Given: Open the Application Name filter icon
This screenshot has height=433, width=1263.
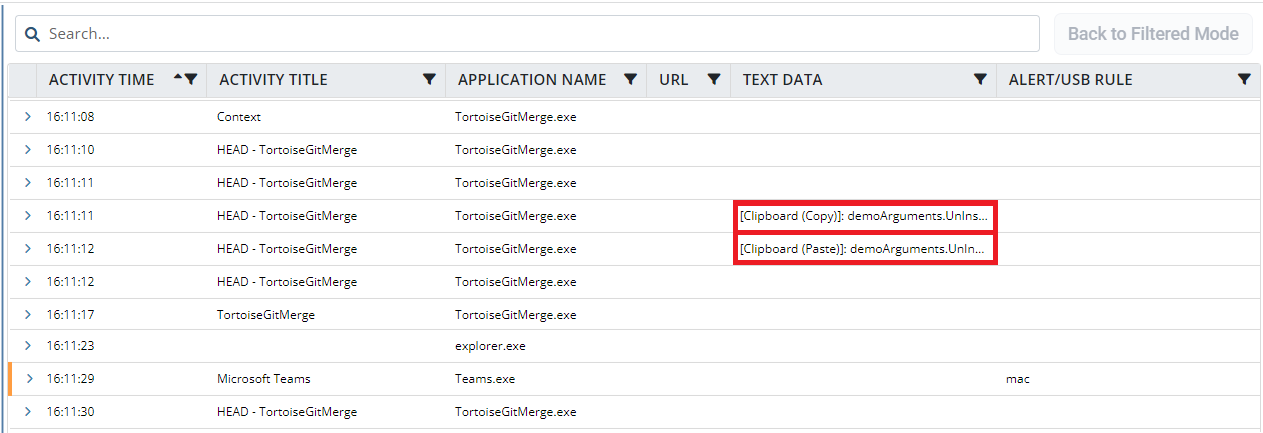Looking at the screenshot, I should pyautogui.click(x=630, y=80).
